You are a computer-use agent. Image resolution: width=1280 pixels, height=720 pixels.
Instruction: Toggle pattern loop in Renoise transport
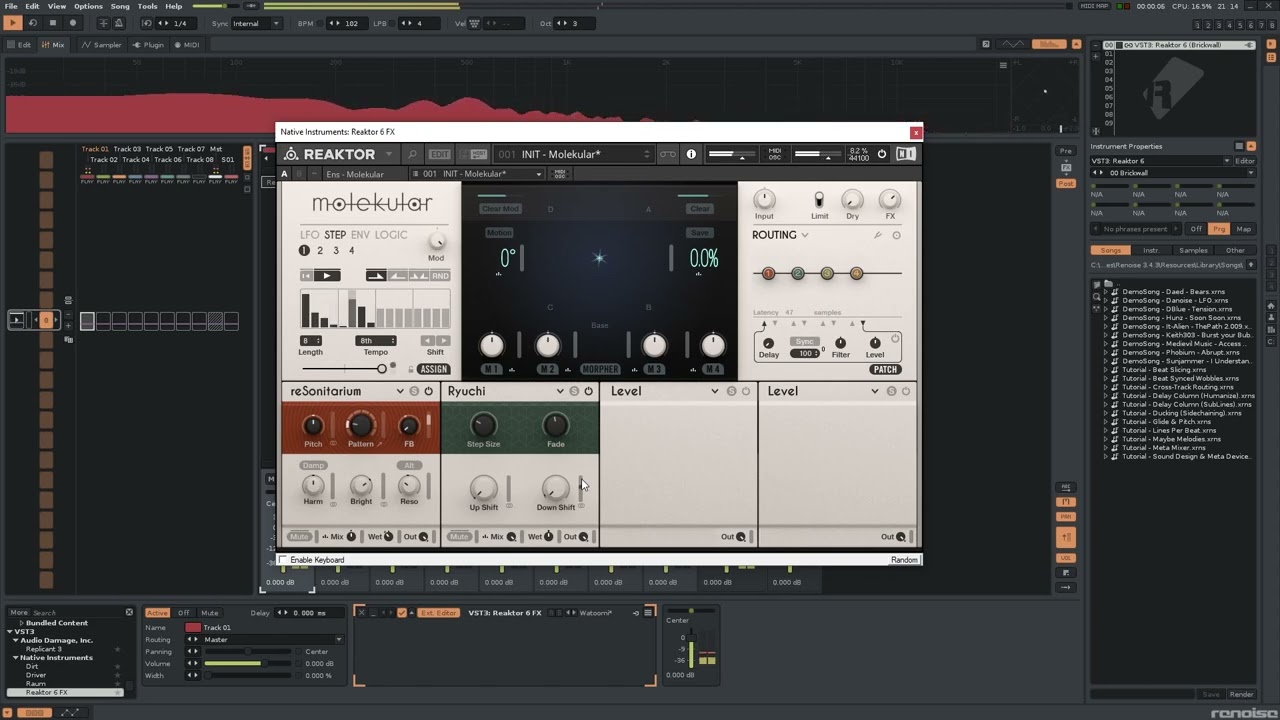click(33, 23)
